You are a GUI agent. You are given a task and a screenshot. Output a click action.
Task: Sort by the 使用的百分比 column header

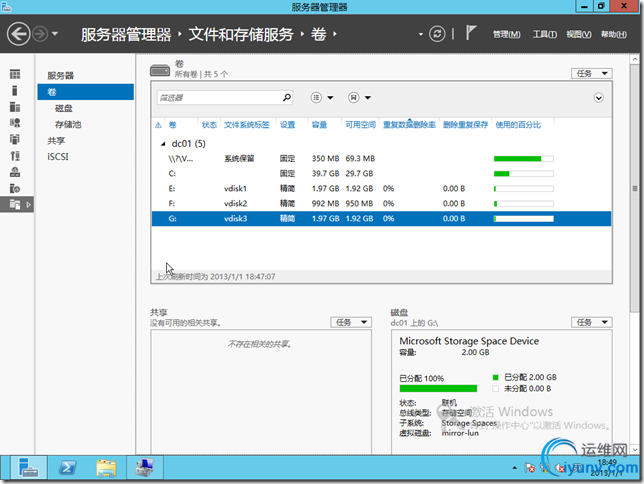click(518, 124)
